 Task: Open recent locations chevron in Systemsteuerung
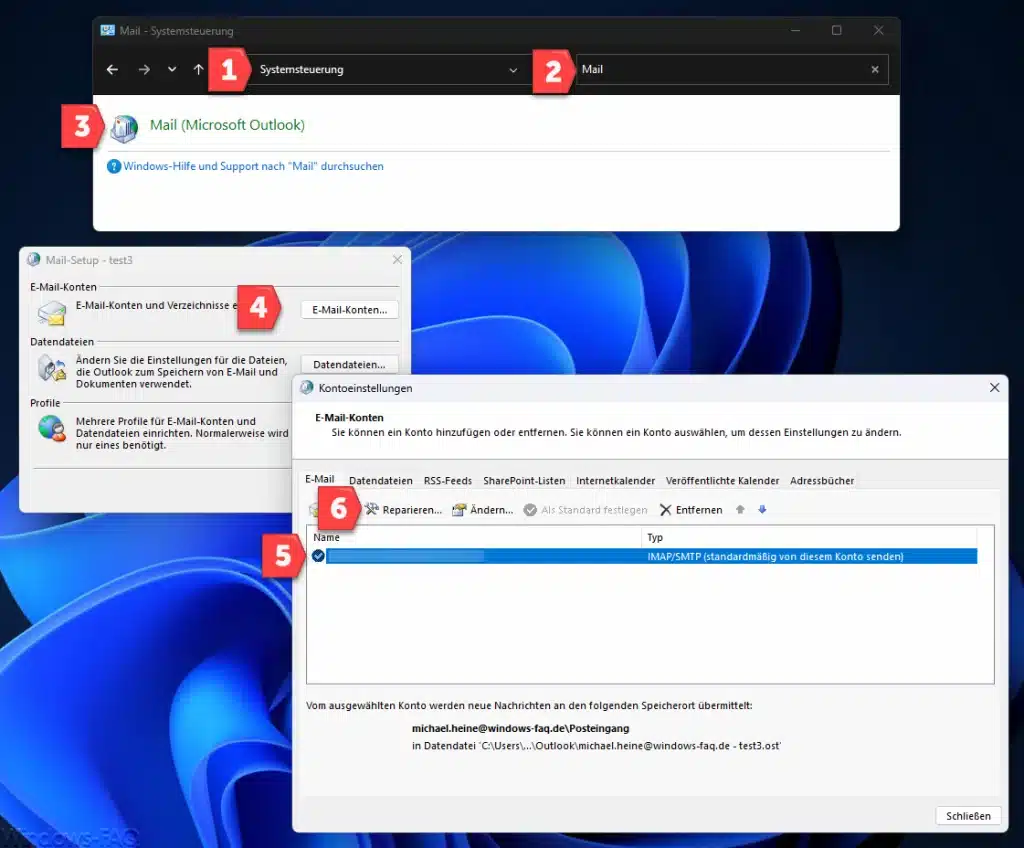click(172, 69)
